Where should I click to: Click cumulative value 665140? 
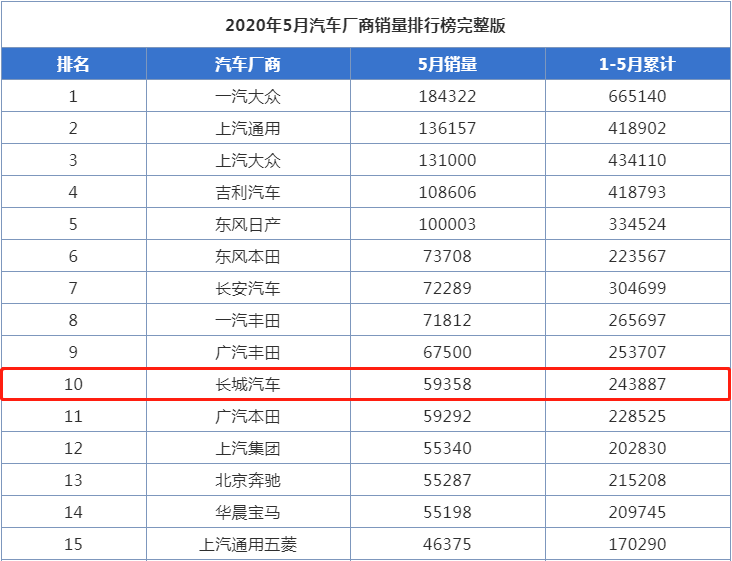point(637,97)
